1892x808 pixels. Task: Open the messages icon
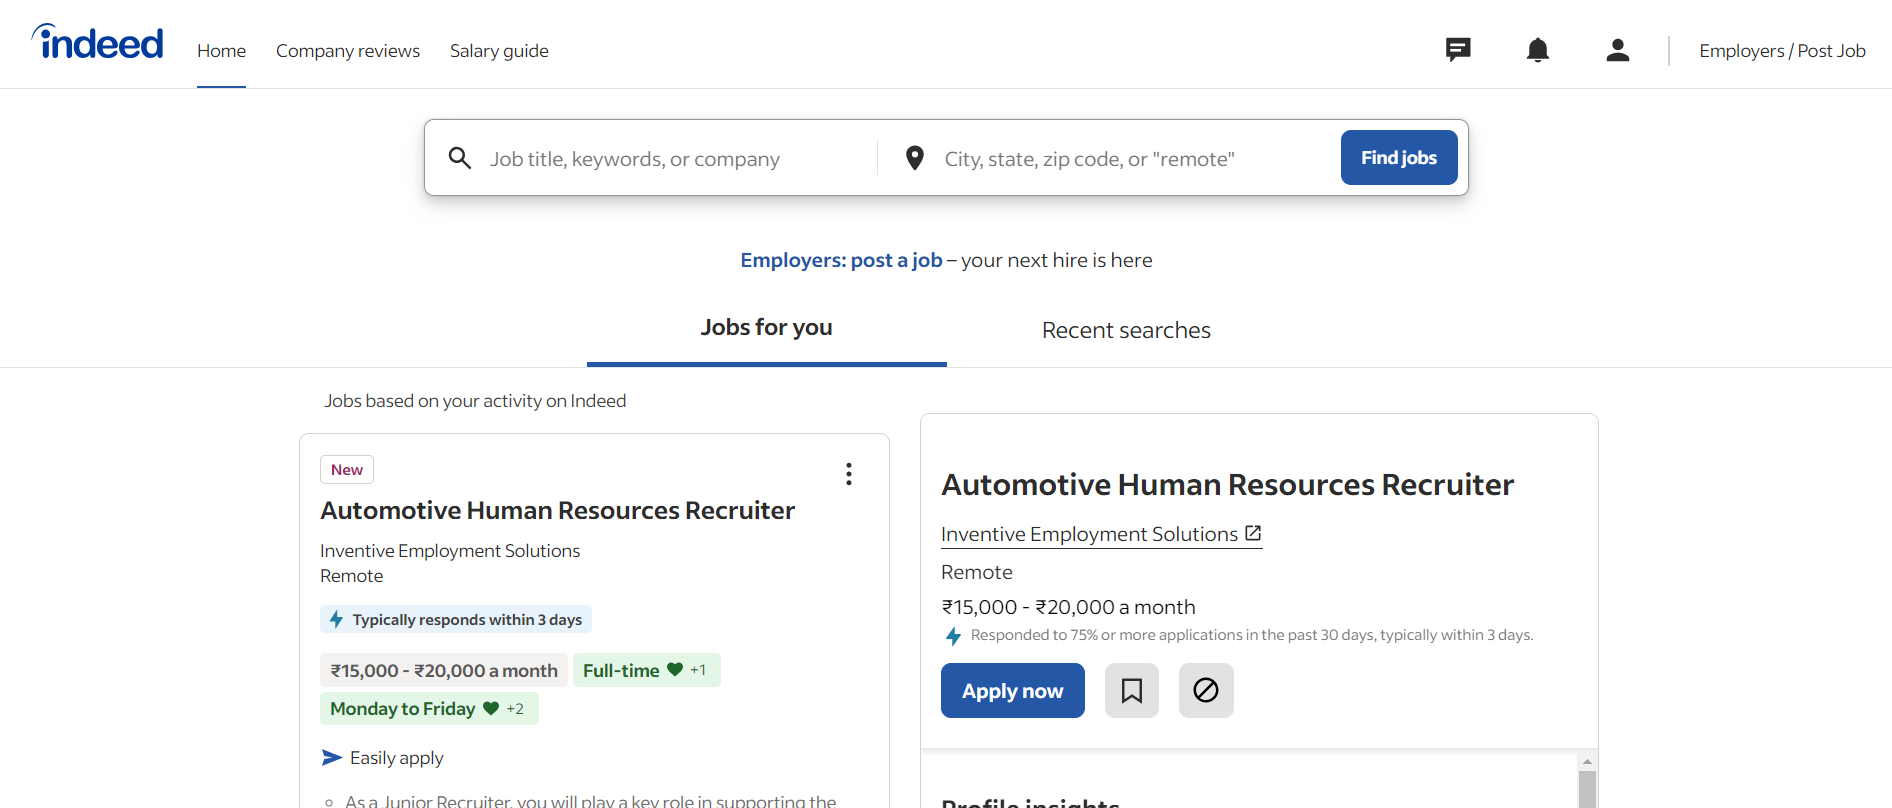coord(1458,50)
